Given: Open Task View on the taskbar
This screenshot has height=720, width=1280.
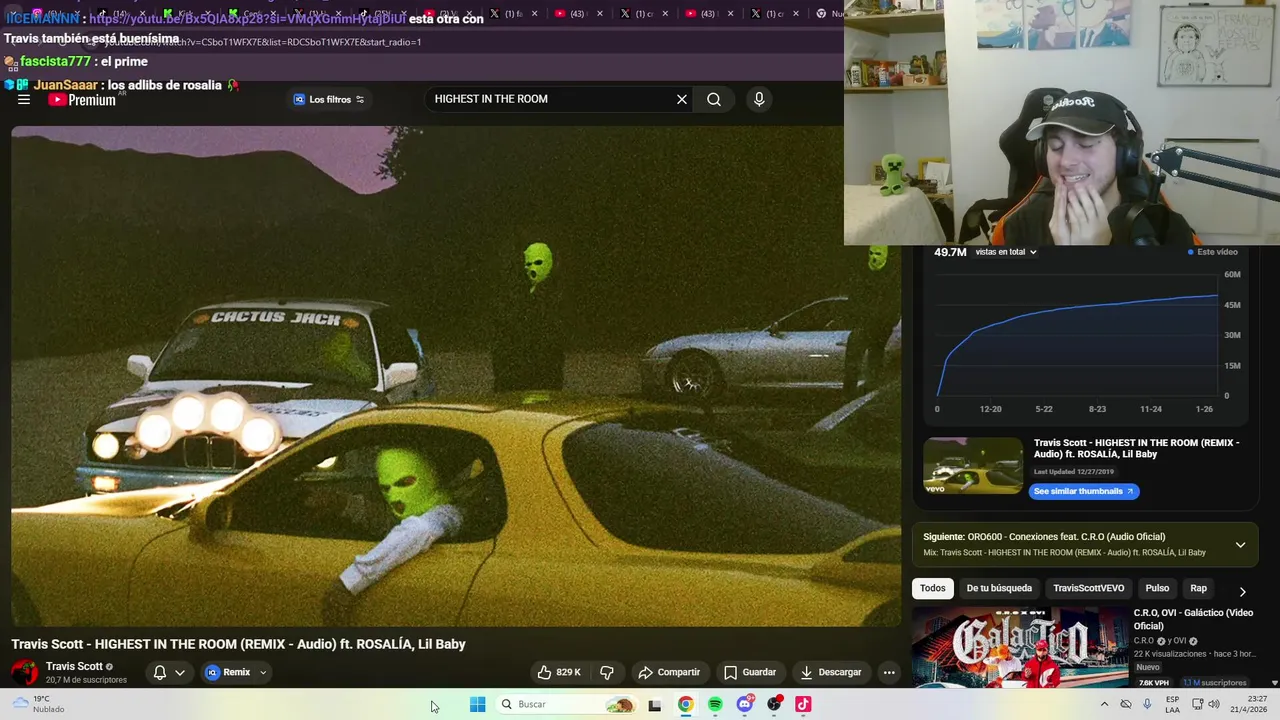Looking at the screenshot, I should 654,705.
